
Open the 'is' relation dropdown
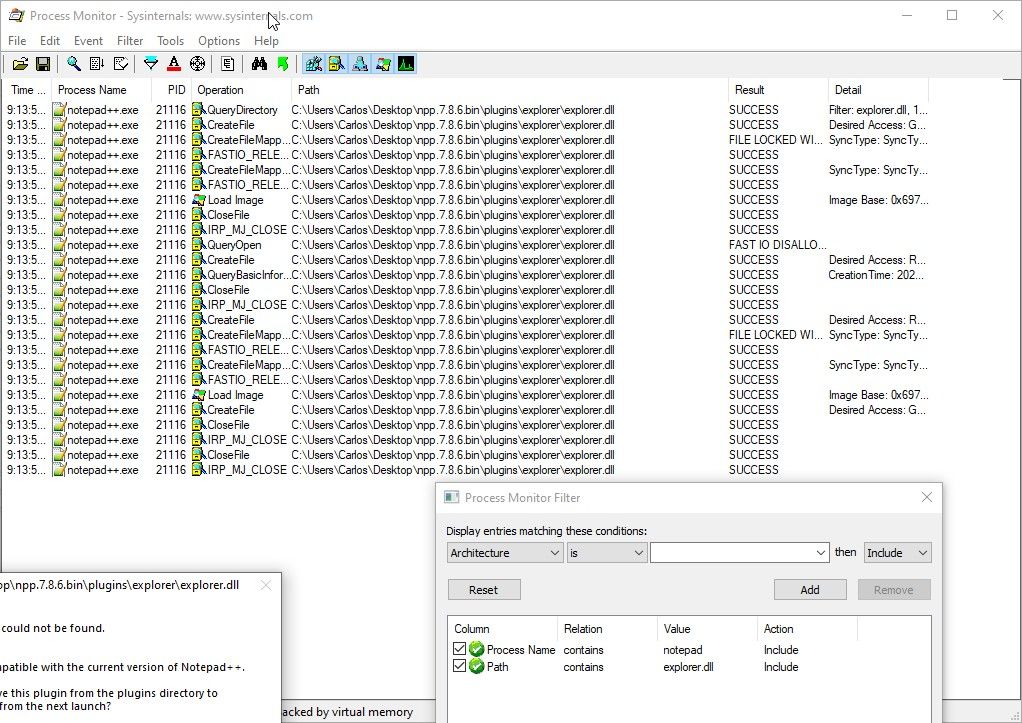tap(607, 553)
